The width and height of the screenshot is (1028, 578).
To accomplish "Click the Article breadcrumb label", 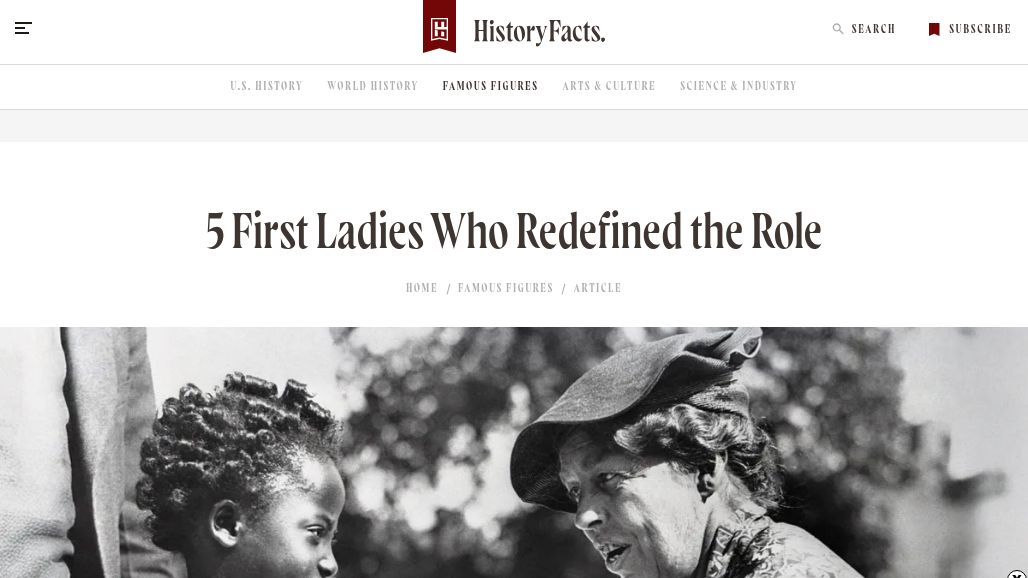I will tap(597, 288).
